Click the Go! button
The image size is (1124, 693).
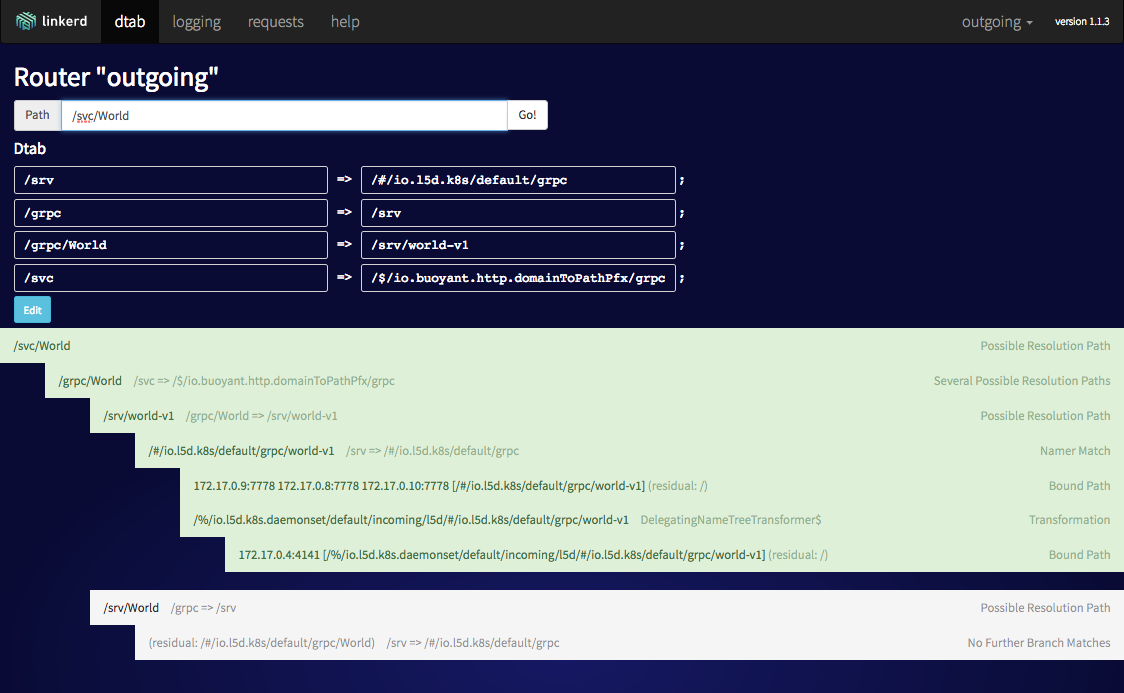(527, 115)
